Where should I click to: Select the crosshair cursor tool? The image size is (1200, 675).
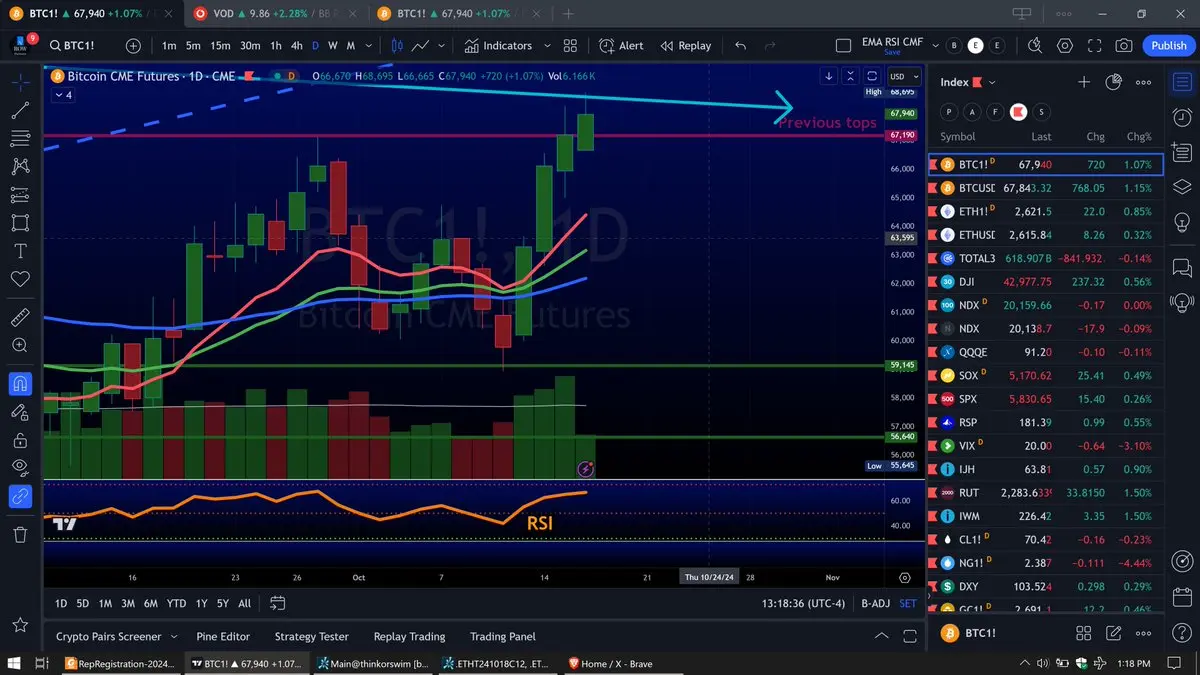pyautogui.click(x=20, y=83)
